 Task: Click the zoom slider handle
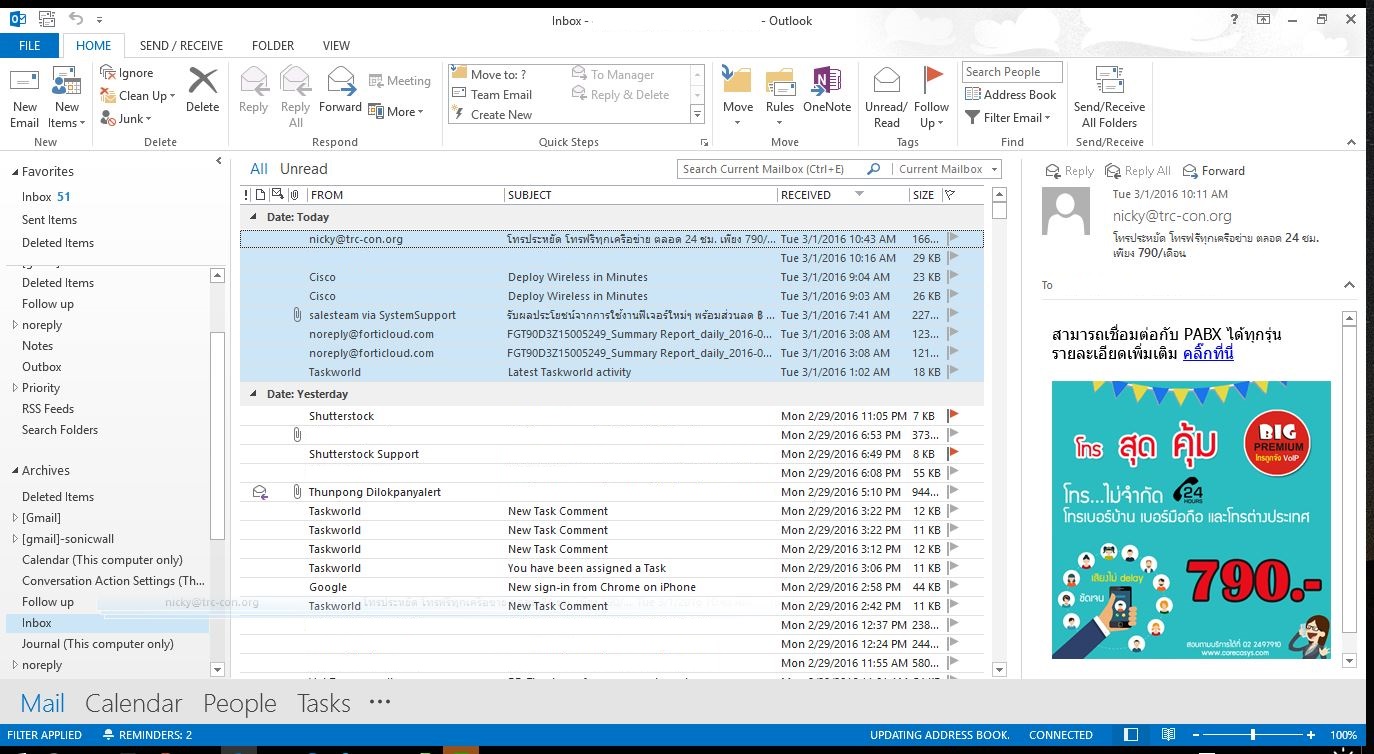pos(1253,735)
